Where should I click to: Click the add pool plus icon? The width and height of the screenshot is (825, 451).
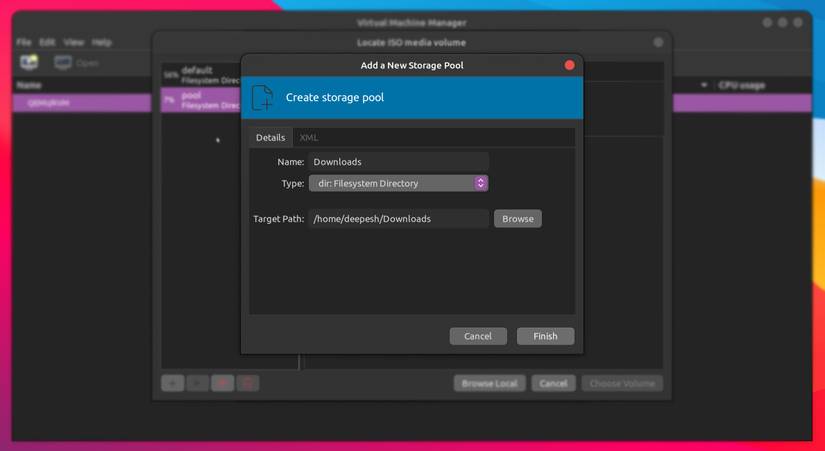click(173, 383)
